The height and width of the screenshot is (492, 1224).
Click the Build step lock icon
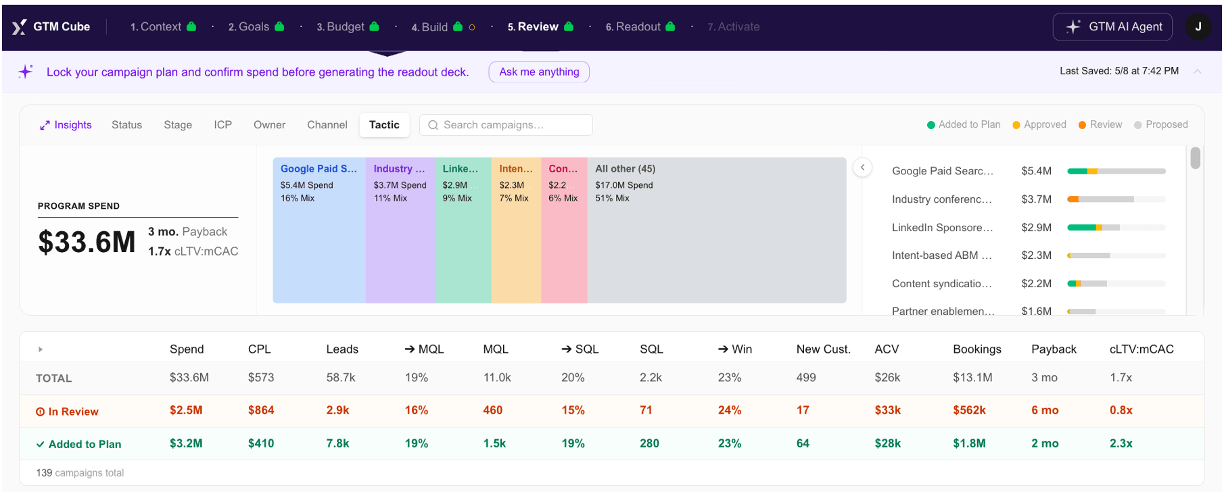[x=457, y=27]
